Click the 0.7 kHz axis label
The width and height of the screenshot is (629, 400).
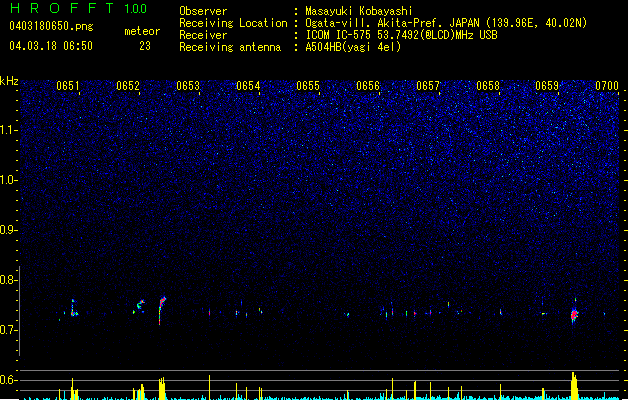(8, 330)
